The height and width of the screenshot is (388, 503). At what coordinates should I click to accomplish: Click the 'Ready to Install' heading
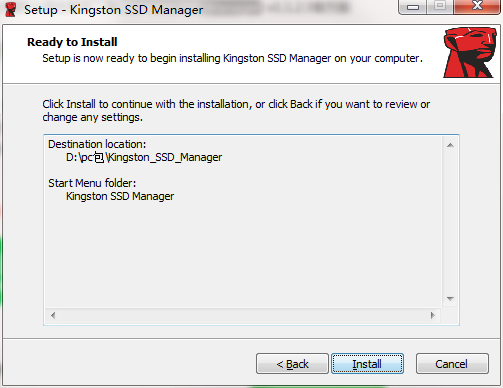[72, 42]
